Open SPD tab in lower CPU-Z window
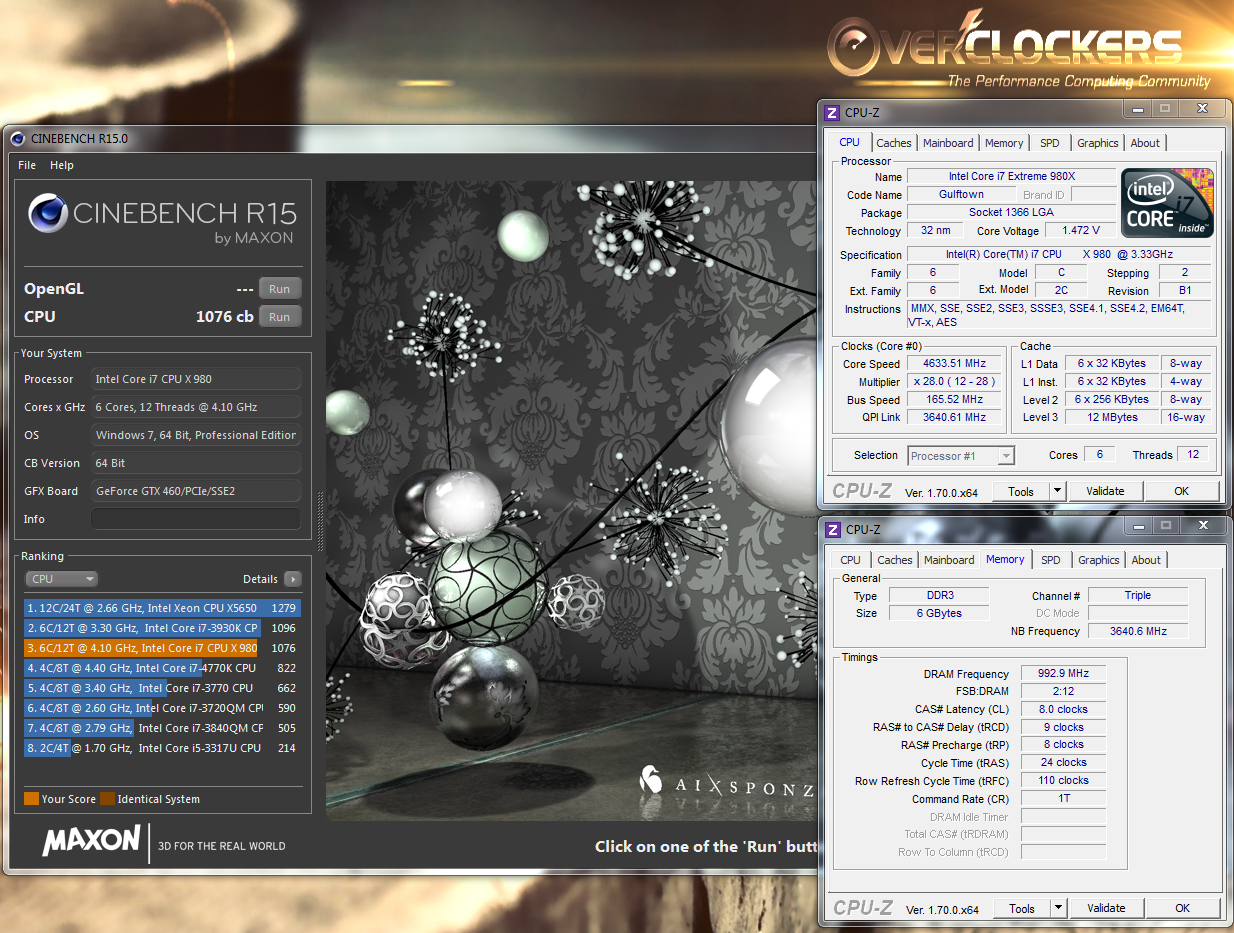Viewport: 1234px width, 933px height. pos(1051,560)
